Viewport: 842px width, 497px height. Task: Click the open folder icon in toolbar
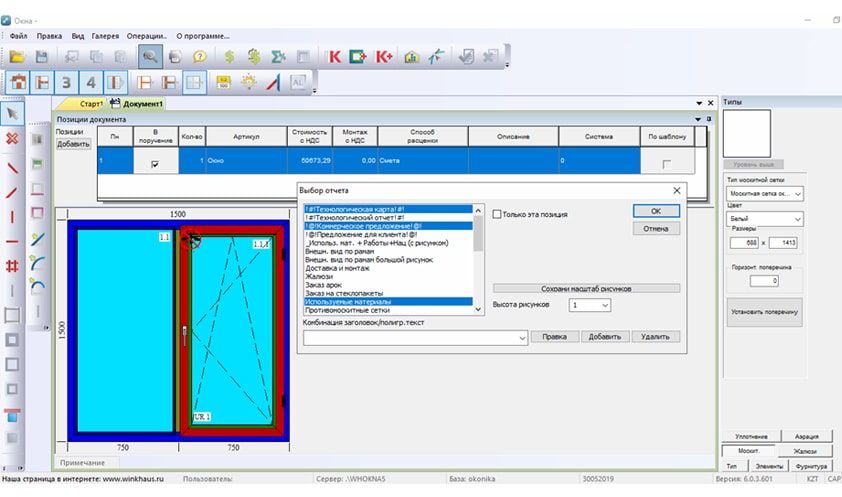tap(17, 57)
